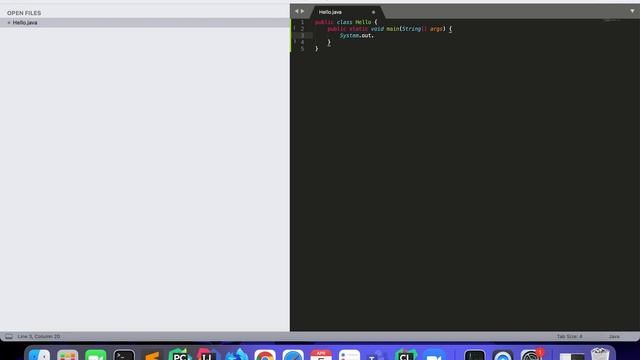
Task: Click line number 1 in the gutter
Action: [302, 22]
